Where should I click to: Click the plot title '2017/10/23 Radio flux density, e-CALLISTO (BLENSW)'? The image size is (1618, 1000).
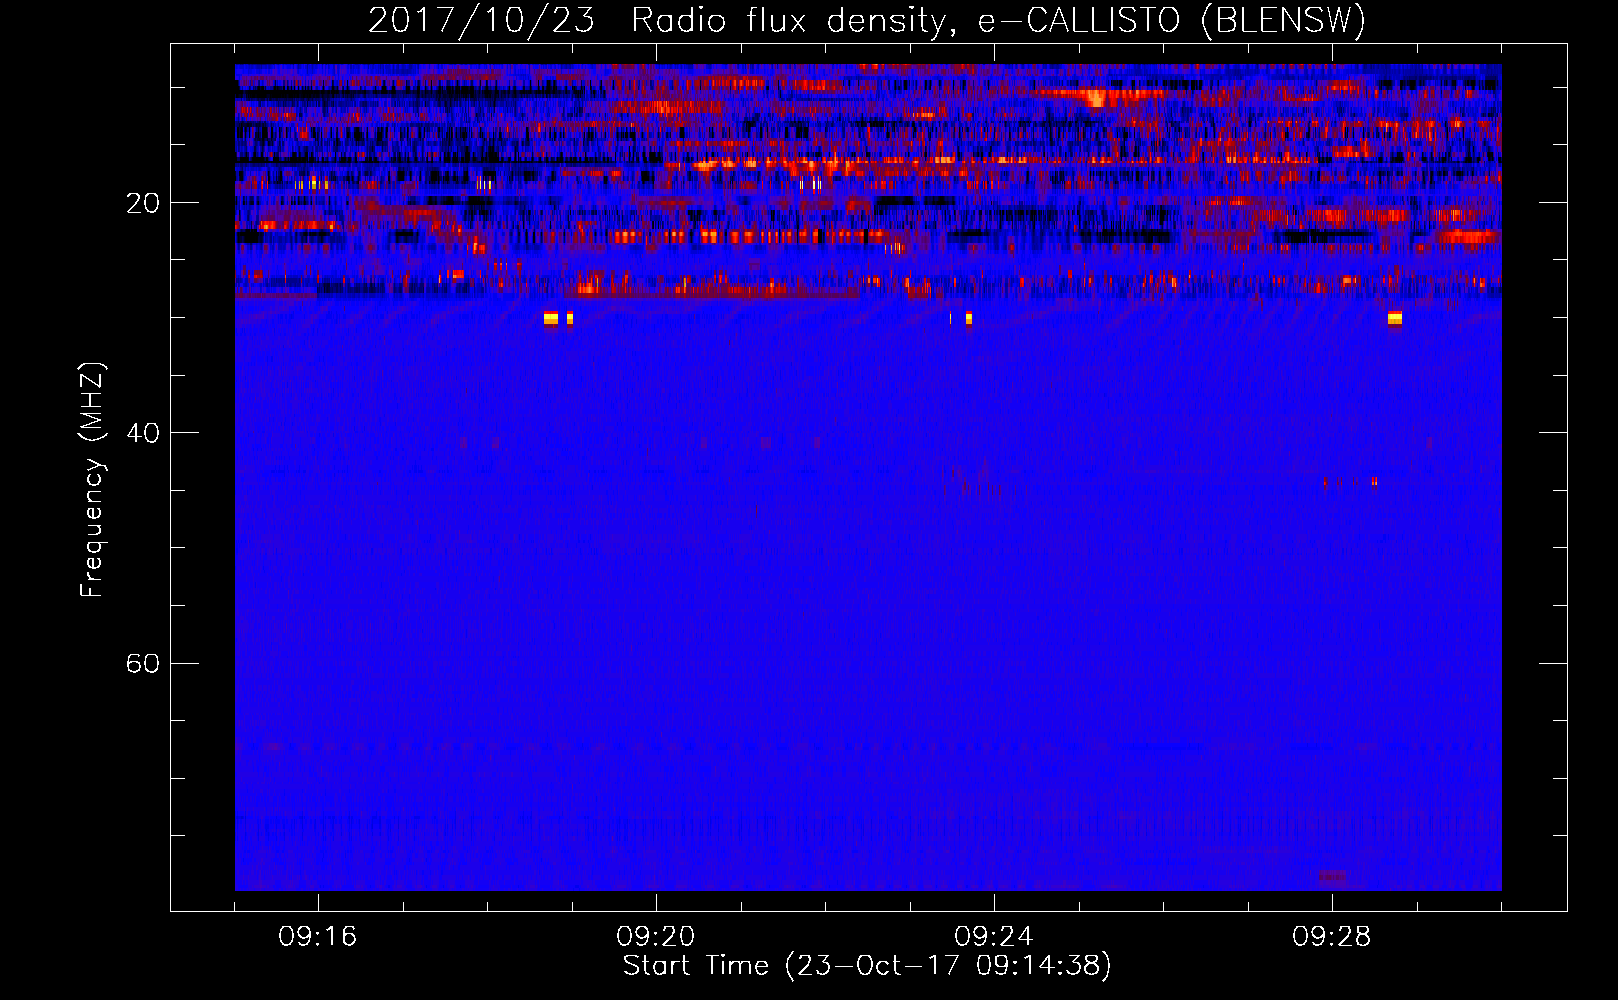click(867, 20)
